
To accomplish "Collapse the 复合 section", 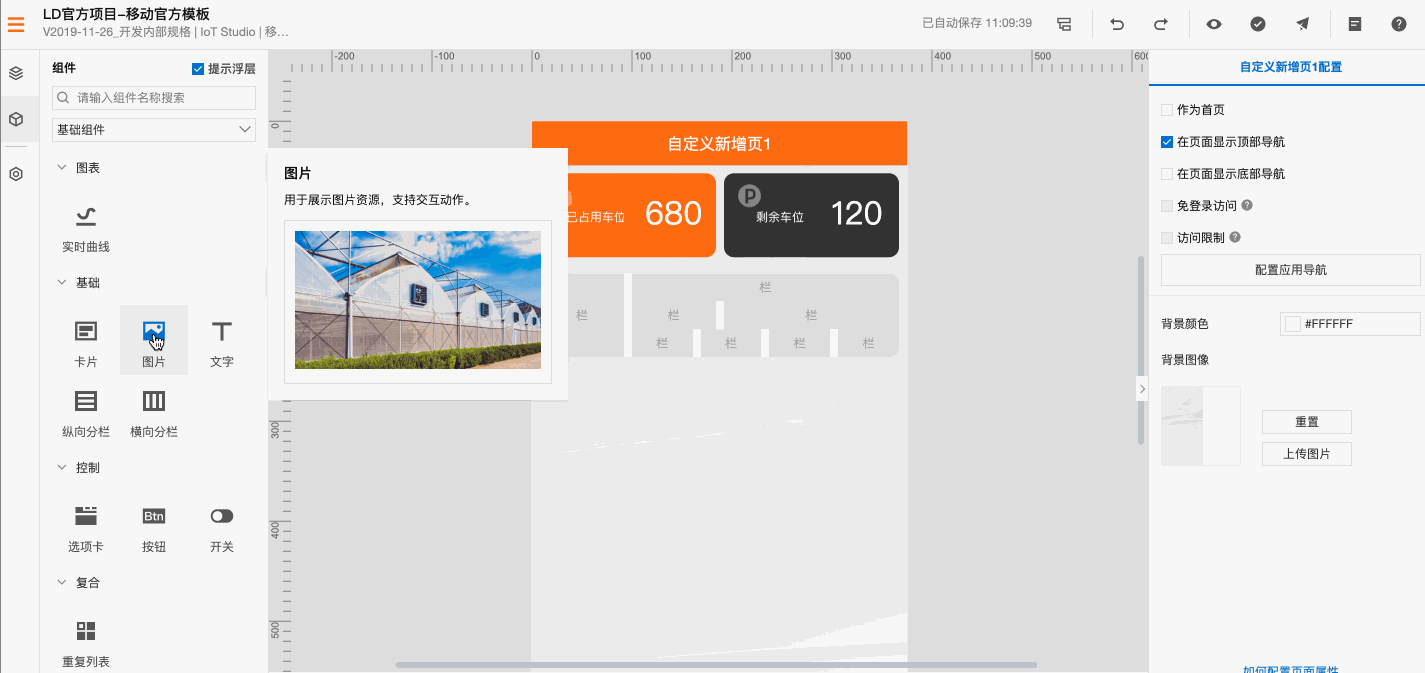I will point(62,583).
